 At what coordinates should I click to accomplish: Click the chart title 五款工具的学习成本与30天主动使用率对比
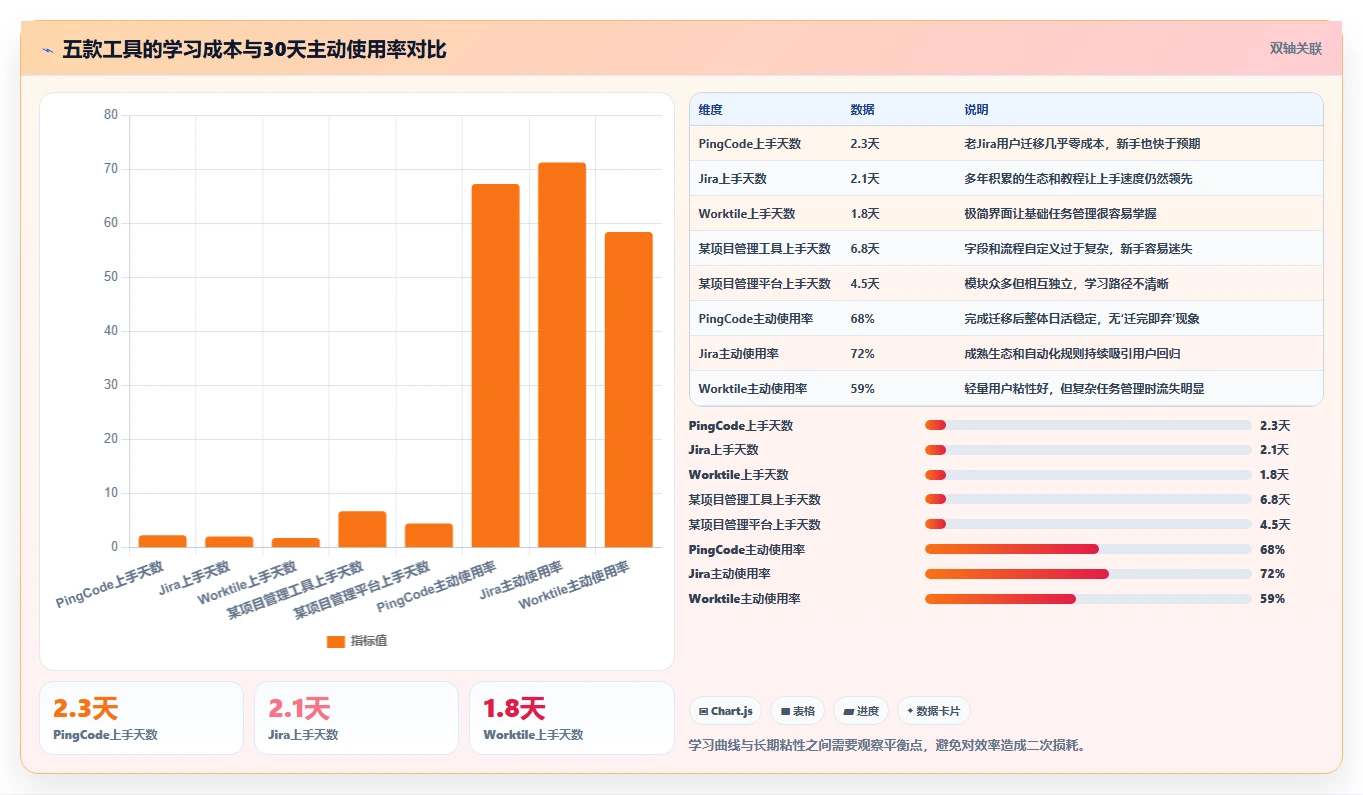point(254,50)
